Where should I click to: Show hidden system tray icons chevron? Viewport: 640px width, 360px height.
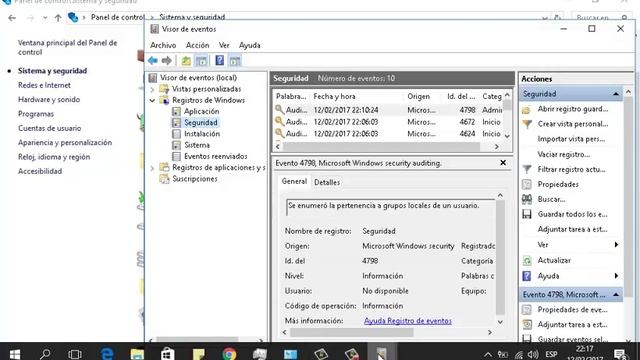pos(488,355)
